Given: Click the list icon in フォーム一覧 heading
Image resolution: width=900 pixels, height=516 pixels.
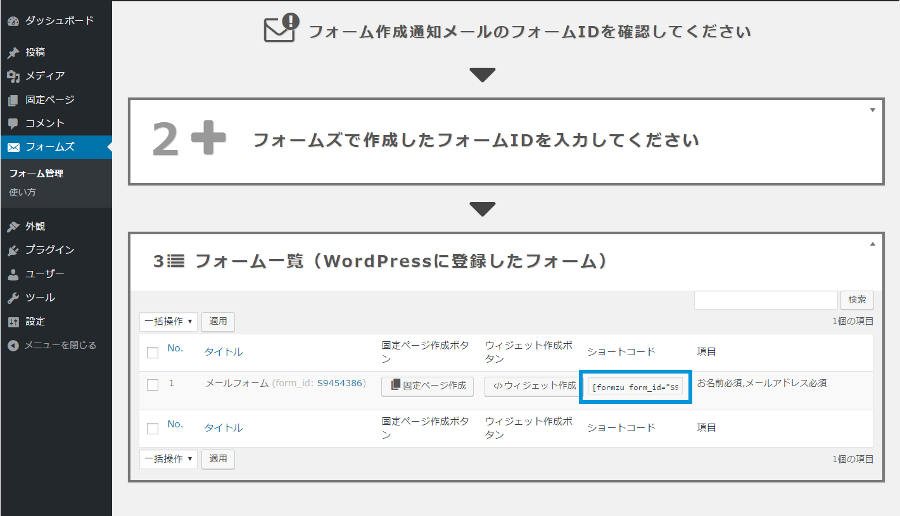Looking at the screenshot, I should (176, 261).
